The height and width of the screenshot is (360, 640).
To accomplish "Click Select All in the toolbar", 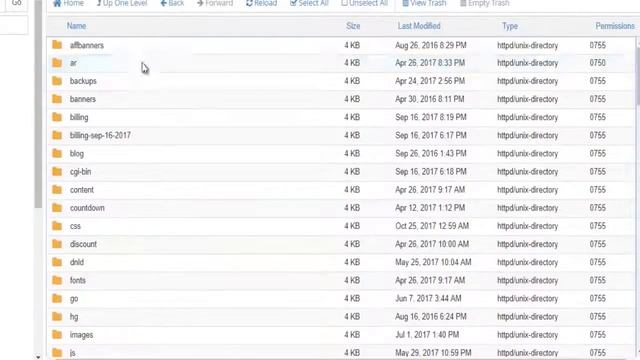I will [x=309, y=3].
